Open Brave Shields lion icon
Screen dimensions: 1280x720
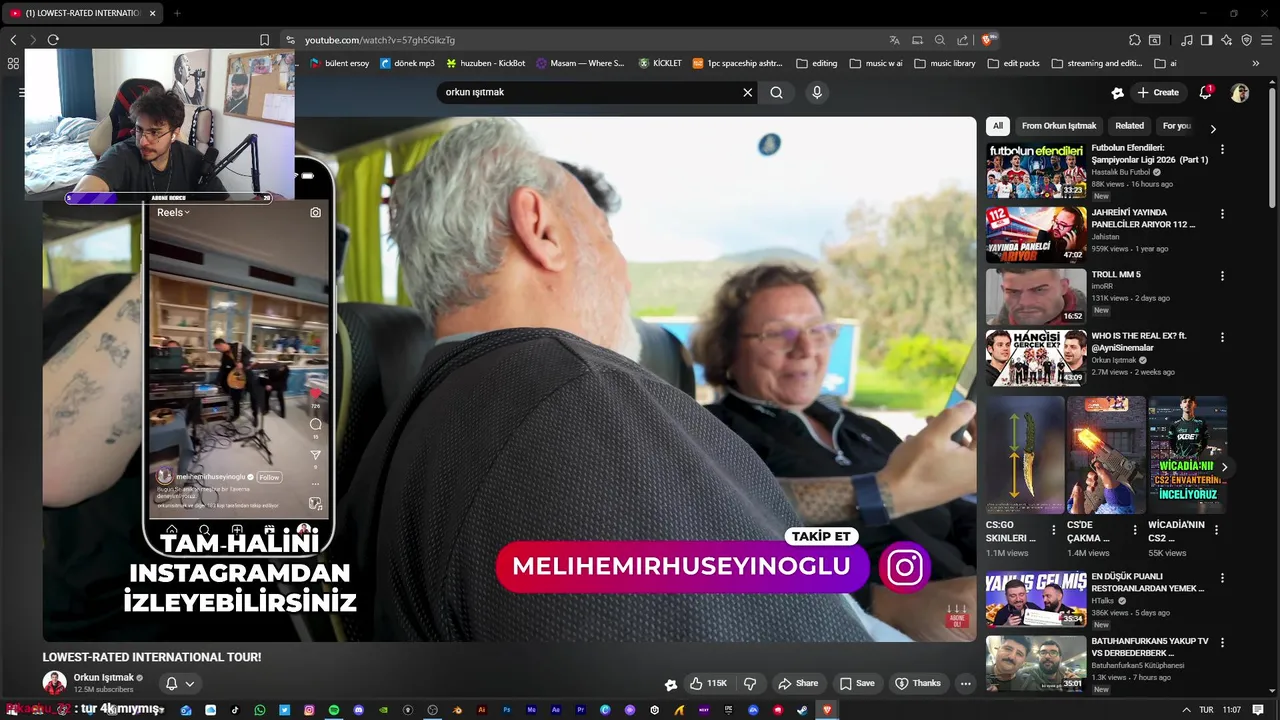tap(987, 40)
